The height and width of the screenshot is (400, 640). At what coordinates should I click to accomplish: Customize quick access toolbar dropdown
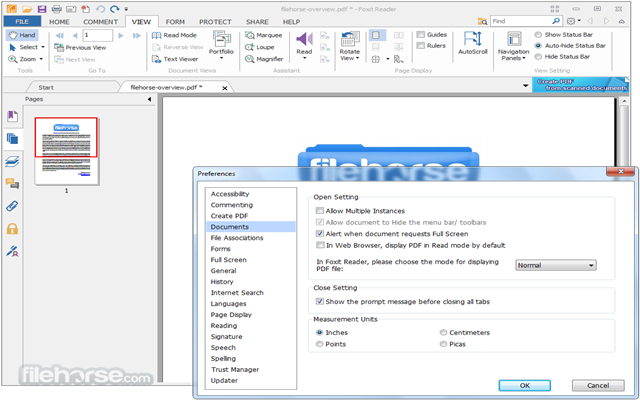click(126, 9)
